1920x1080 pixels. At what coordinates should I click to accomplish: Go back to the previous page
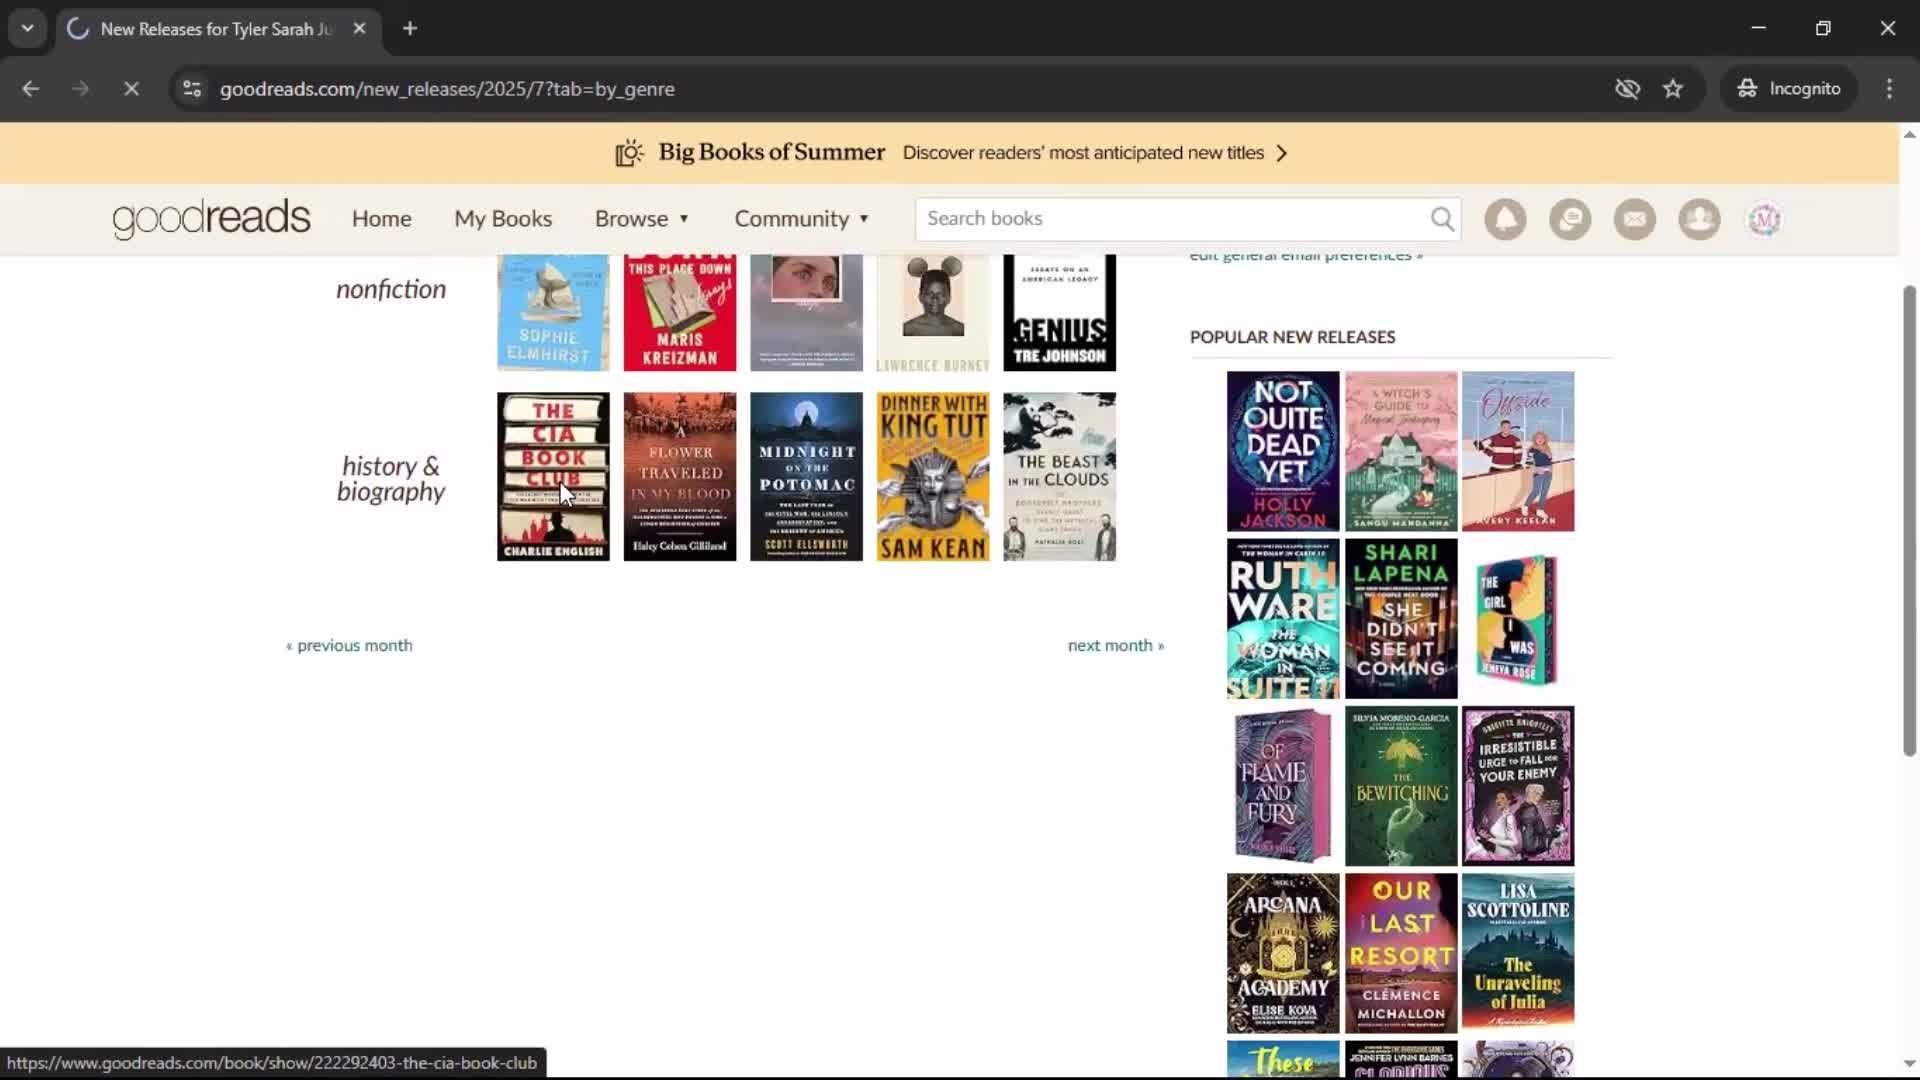pyautogui.click(x=30, y=89)
